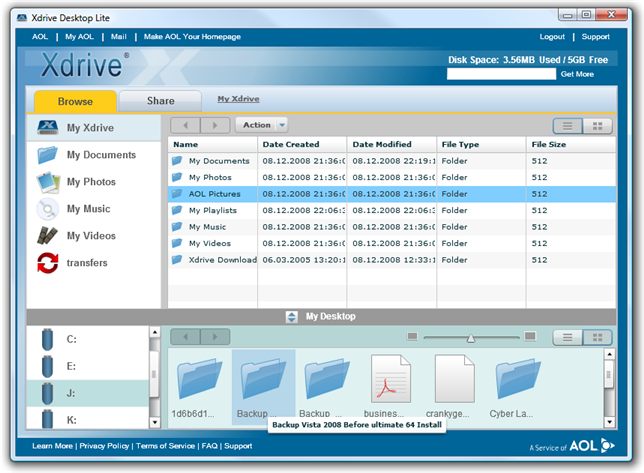This screenshot has height=473, width=644.
Task: Toggle the My Desktop panel expander arrows
Action: pos(292,317)
